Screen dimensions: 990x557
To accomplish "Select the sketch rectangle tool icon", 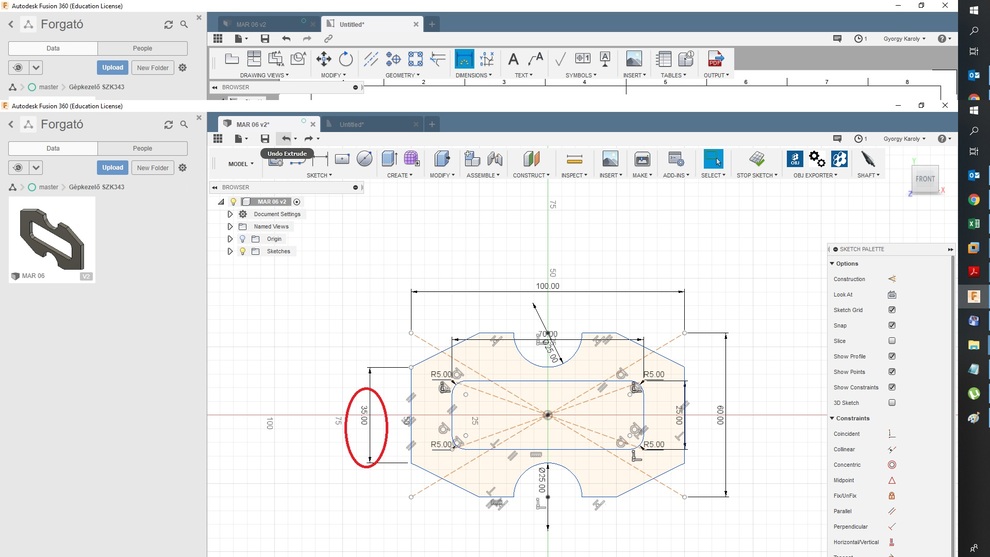I will (342, 159).
